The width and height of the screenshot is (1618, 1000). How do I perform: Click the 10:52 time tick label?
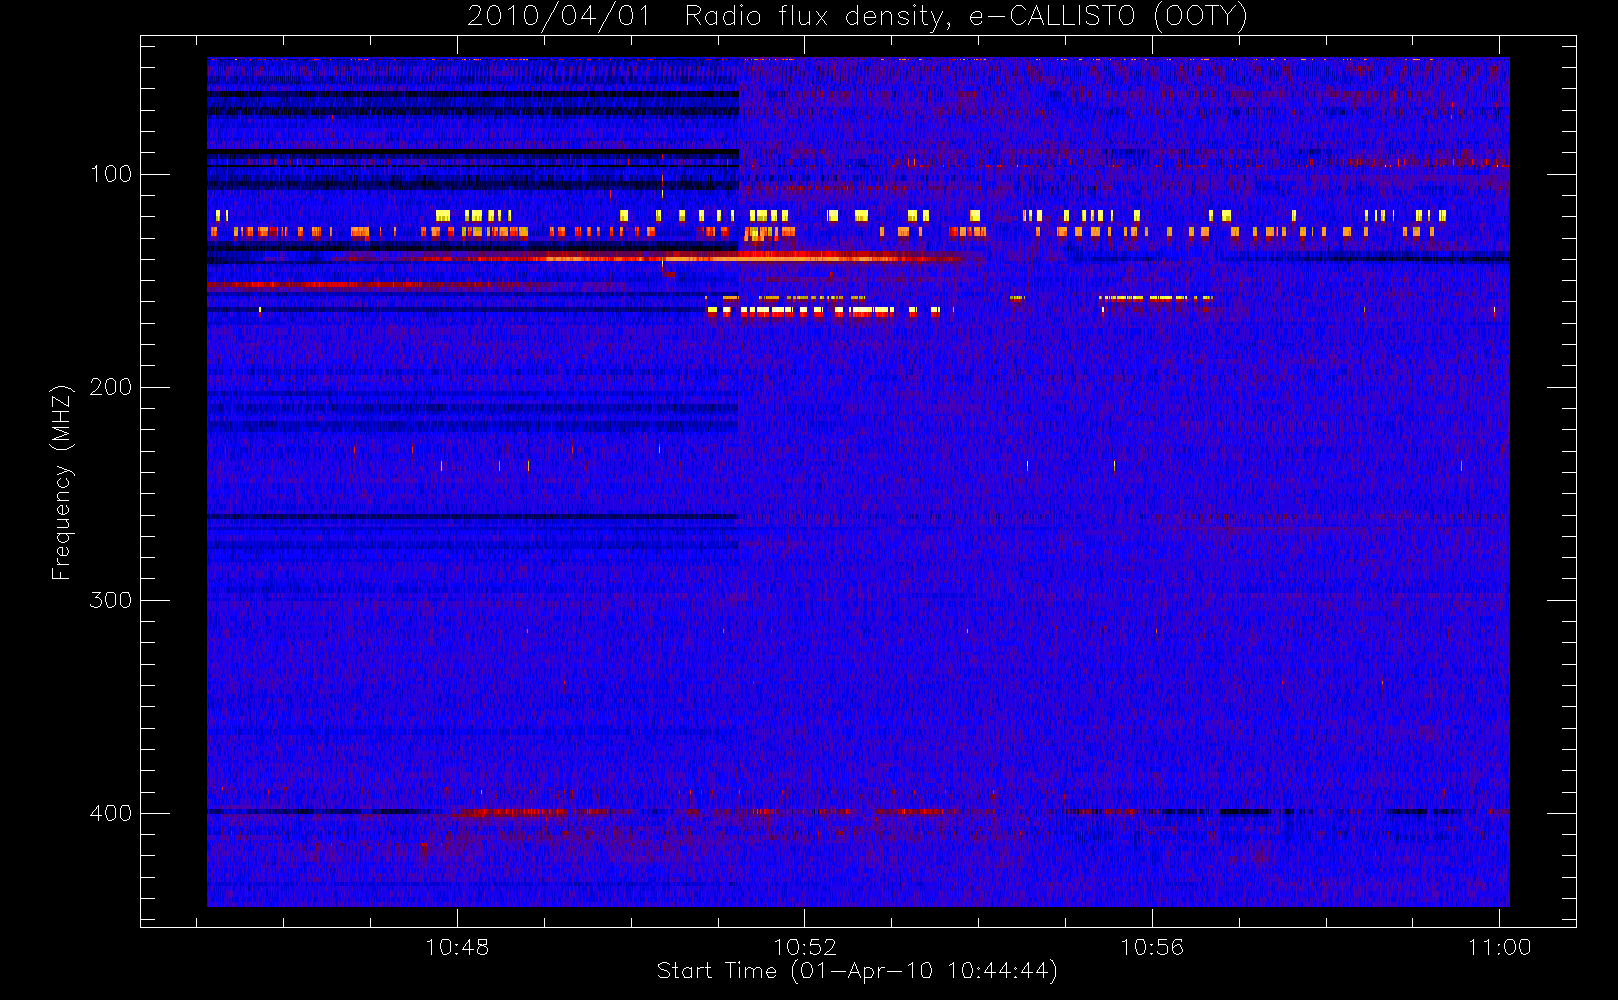pyautogui.click(x=804, y=947)
